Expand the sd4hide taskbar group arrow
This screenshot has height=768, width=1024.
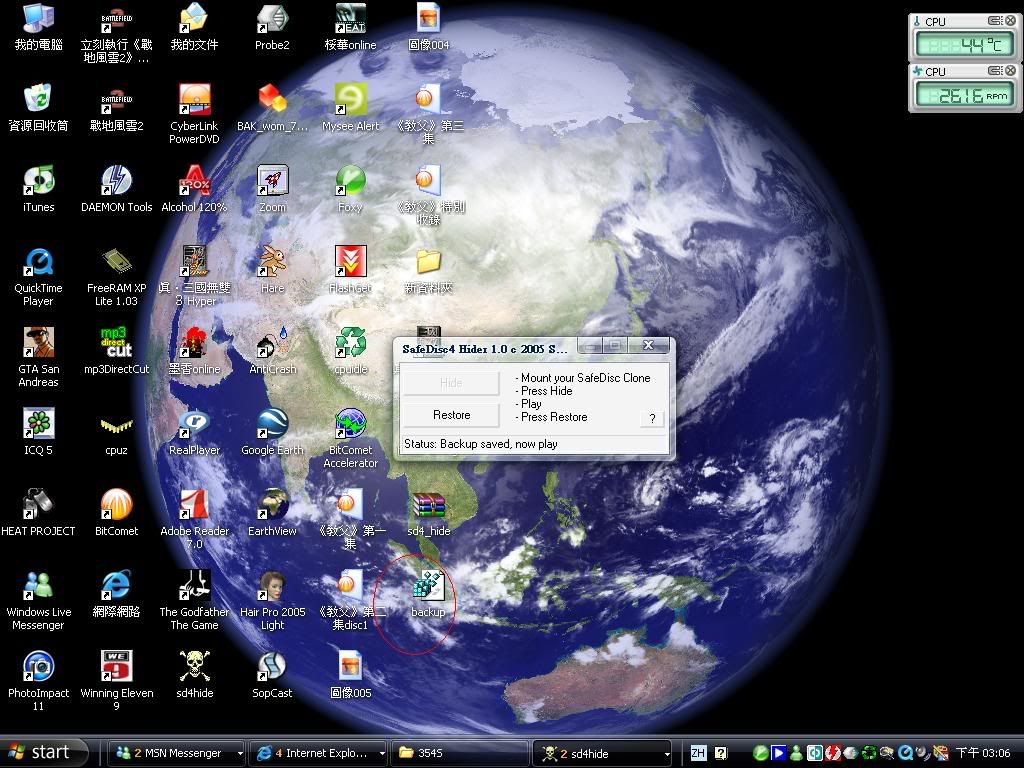pyautogui.click(x=667, y=754)
